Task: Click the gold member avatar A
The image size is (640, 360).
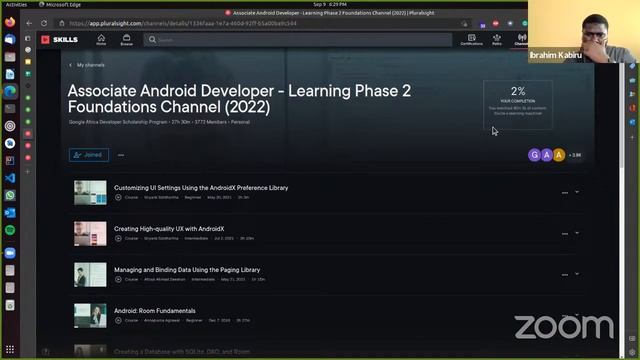Action: [559, 155]
